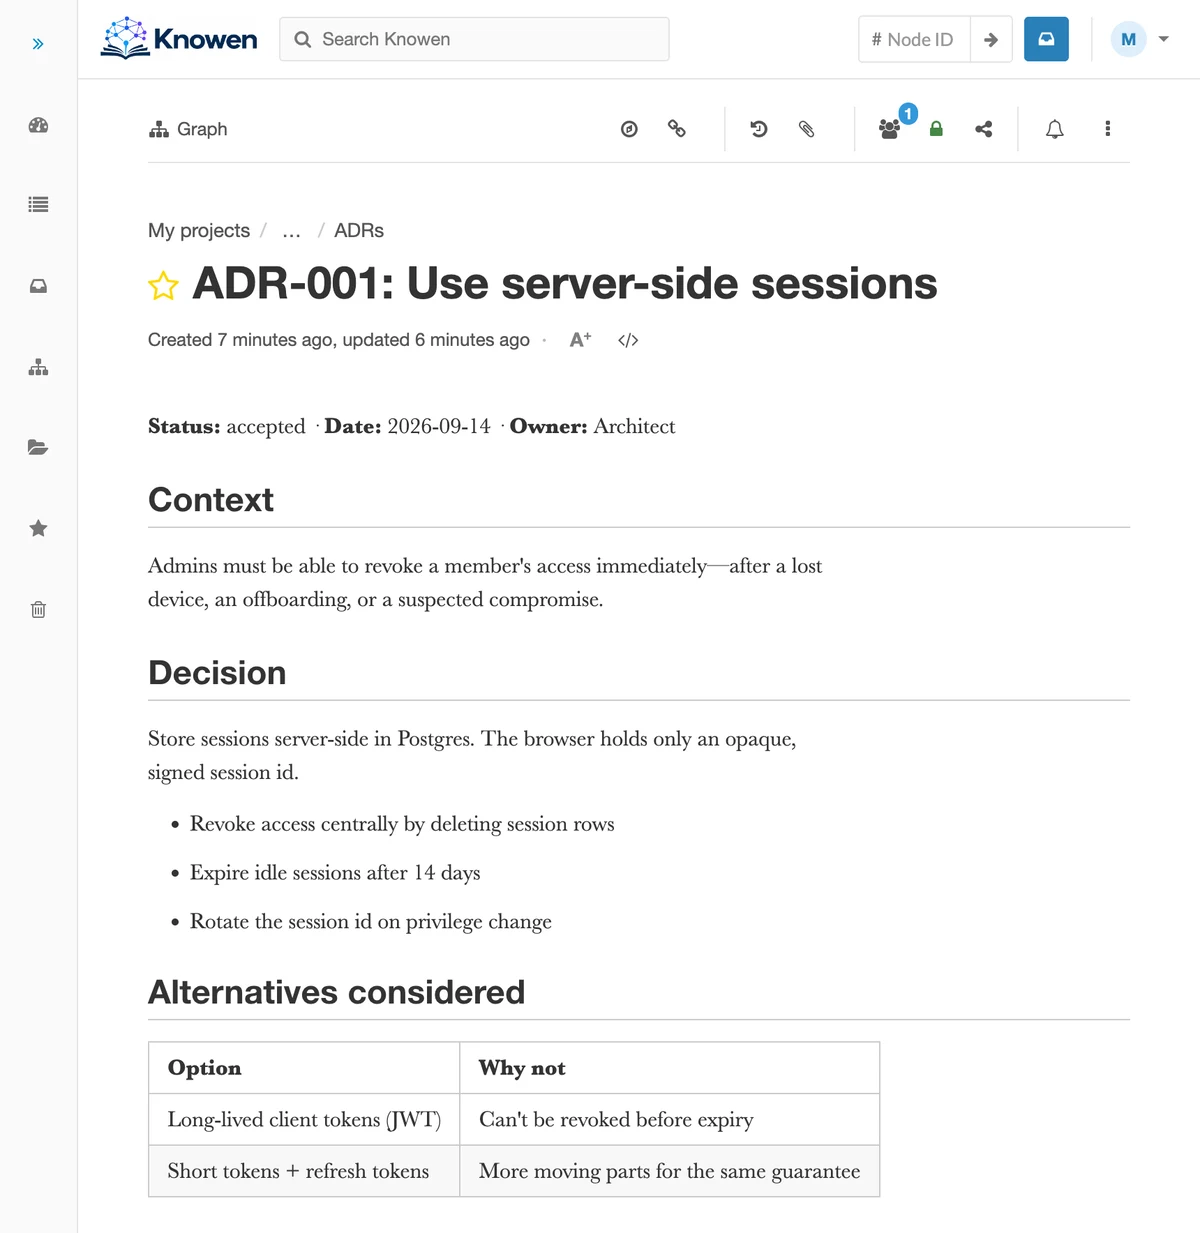
Task: Click 'Expire idle sessions after 14 days' bullet
Action: point(335,873)
